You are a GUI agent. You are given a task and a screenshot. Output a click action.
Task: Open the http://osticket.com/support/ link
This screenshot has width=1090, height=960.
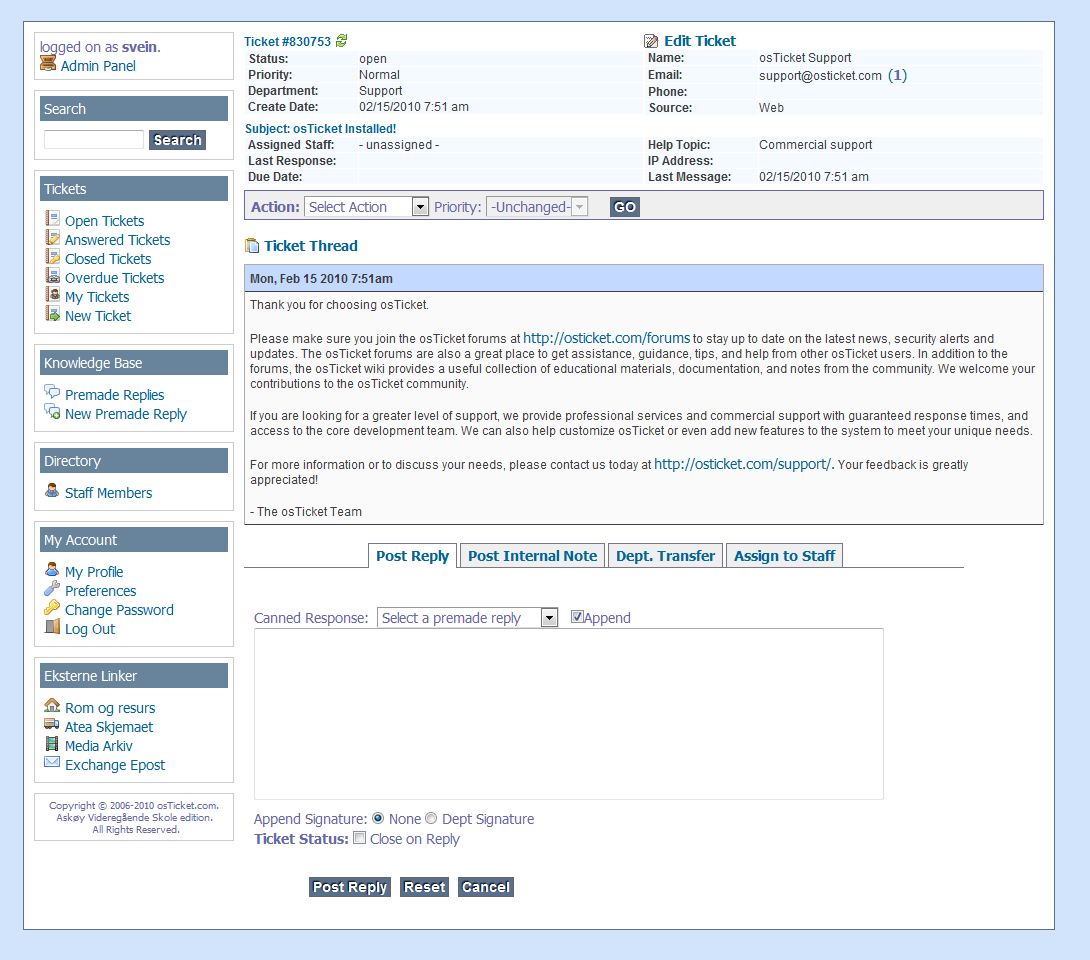742,464
